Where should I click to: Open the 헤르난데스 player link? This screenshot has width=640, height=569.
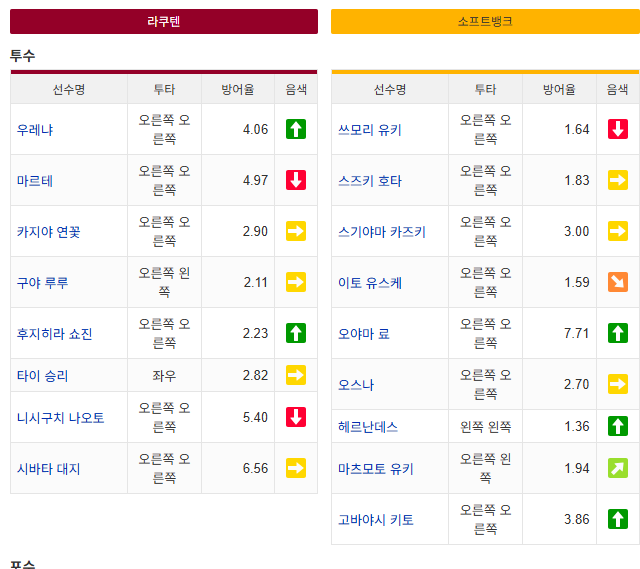pyautogui.click(x=368, y=427)
